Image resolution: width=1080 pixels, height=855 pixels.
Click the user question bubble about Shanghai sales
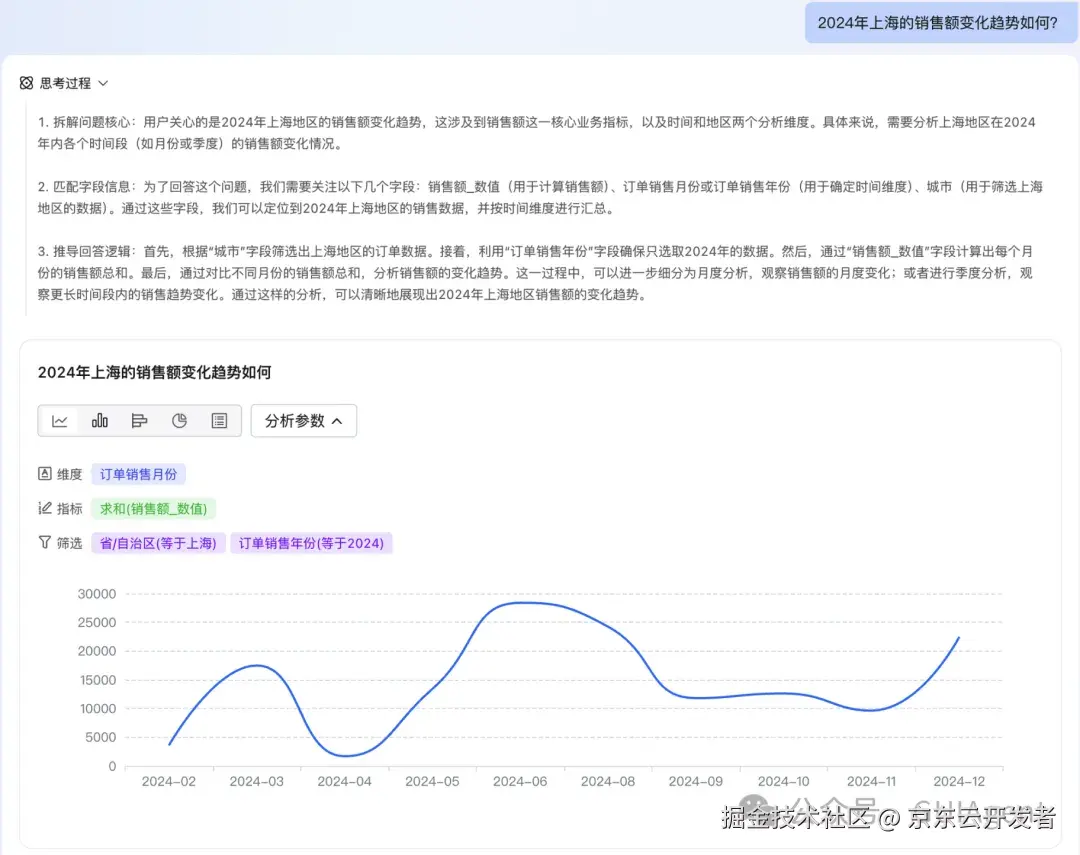click(940, 22)
